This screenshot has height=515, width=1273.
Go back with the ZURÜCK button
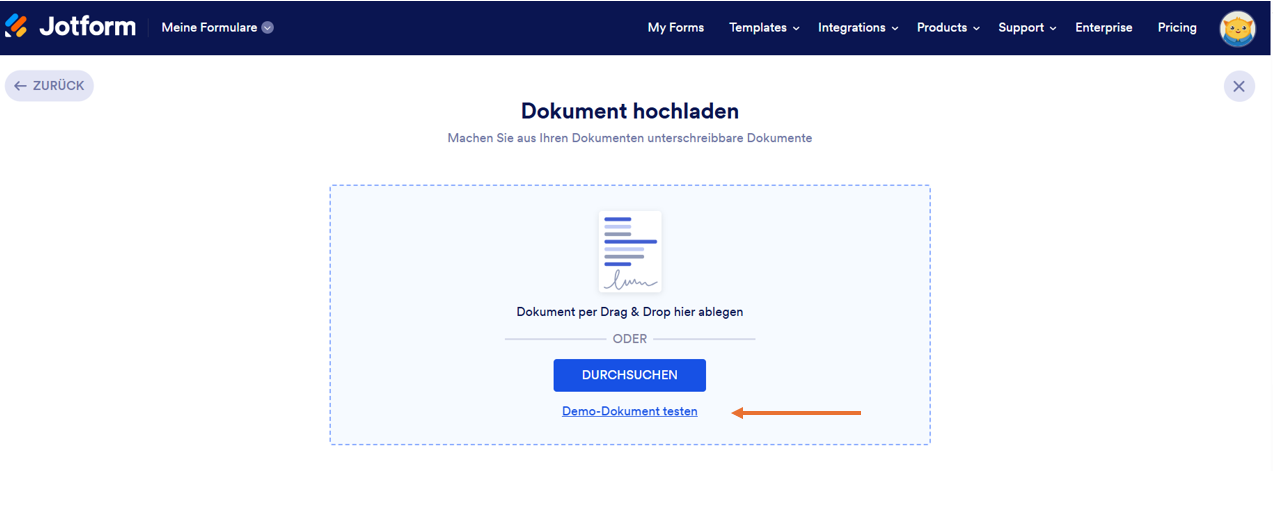click(x=49, y=86)
